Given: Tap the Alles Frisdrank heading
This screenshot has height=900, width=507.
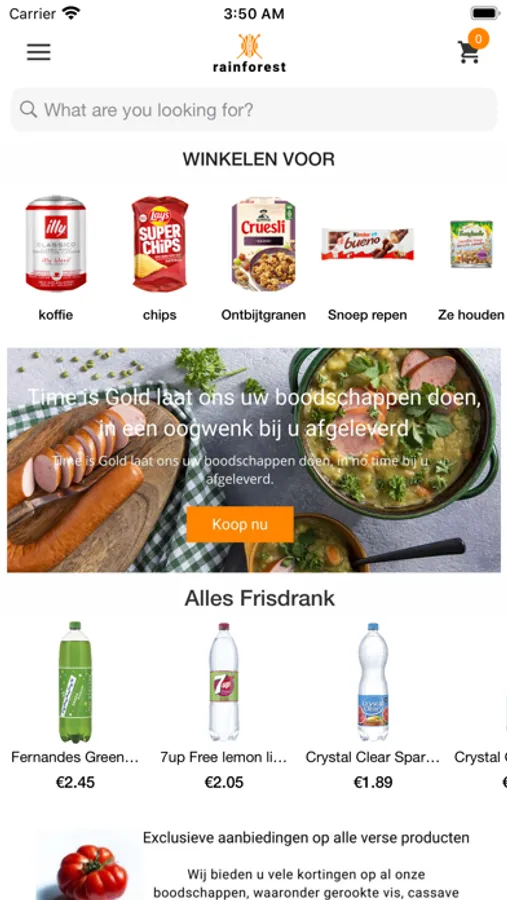Looking at the screenshot, I should tap(260, 598).
